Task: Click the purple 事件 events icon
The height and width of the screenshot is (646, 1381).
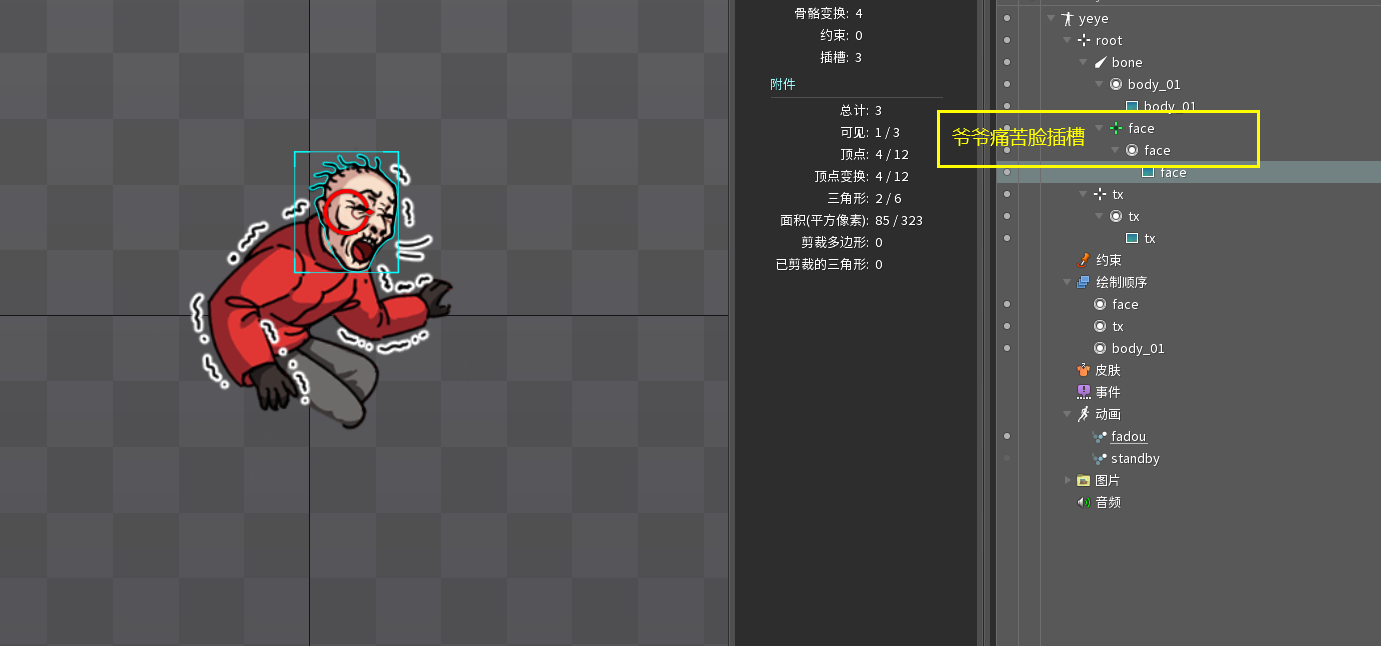Action: pyautogui.click(x=1083, y=392)
